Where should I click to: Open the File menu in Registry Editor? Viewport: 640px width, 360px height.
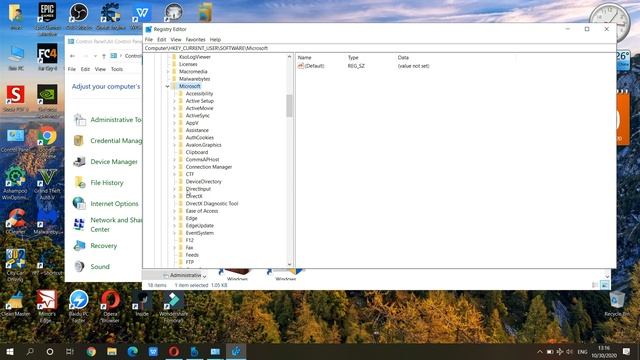pyautogui.click(x=149, y=40)
